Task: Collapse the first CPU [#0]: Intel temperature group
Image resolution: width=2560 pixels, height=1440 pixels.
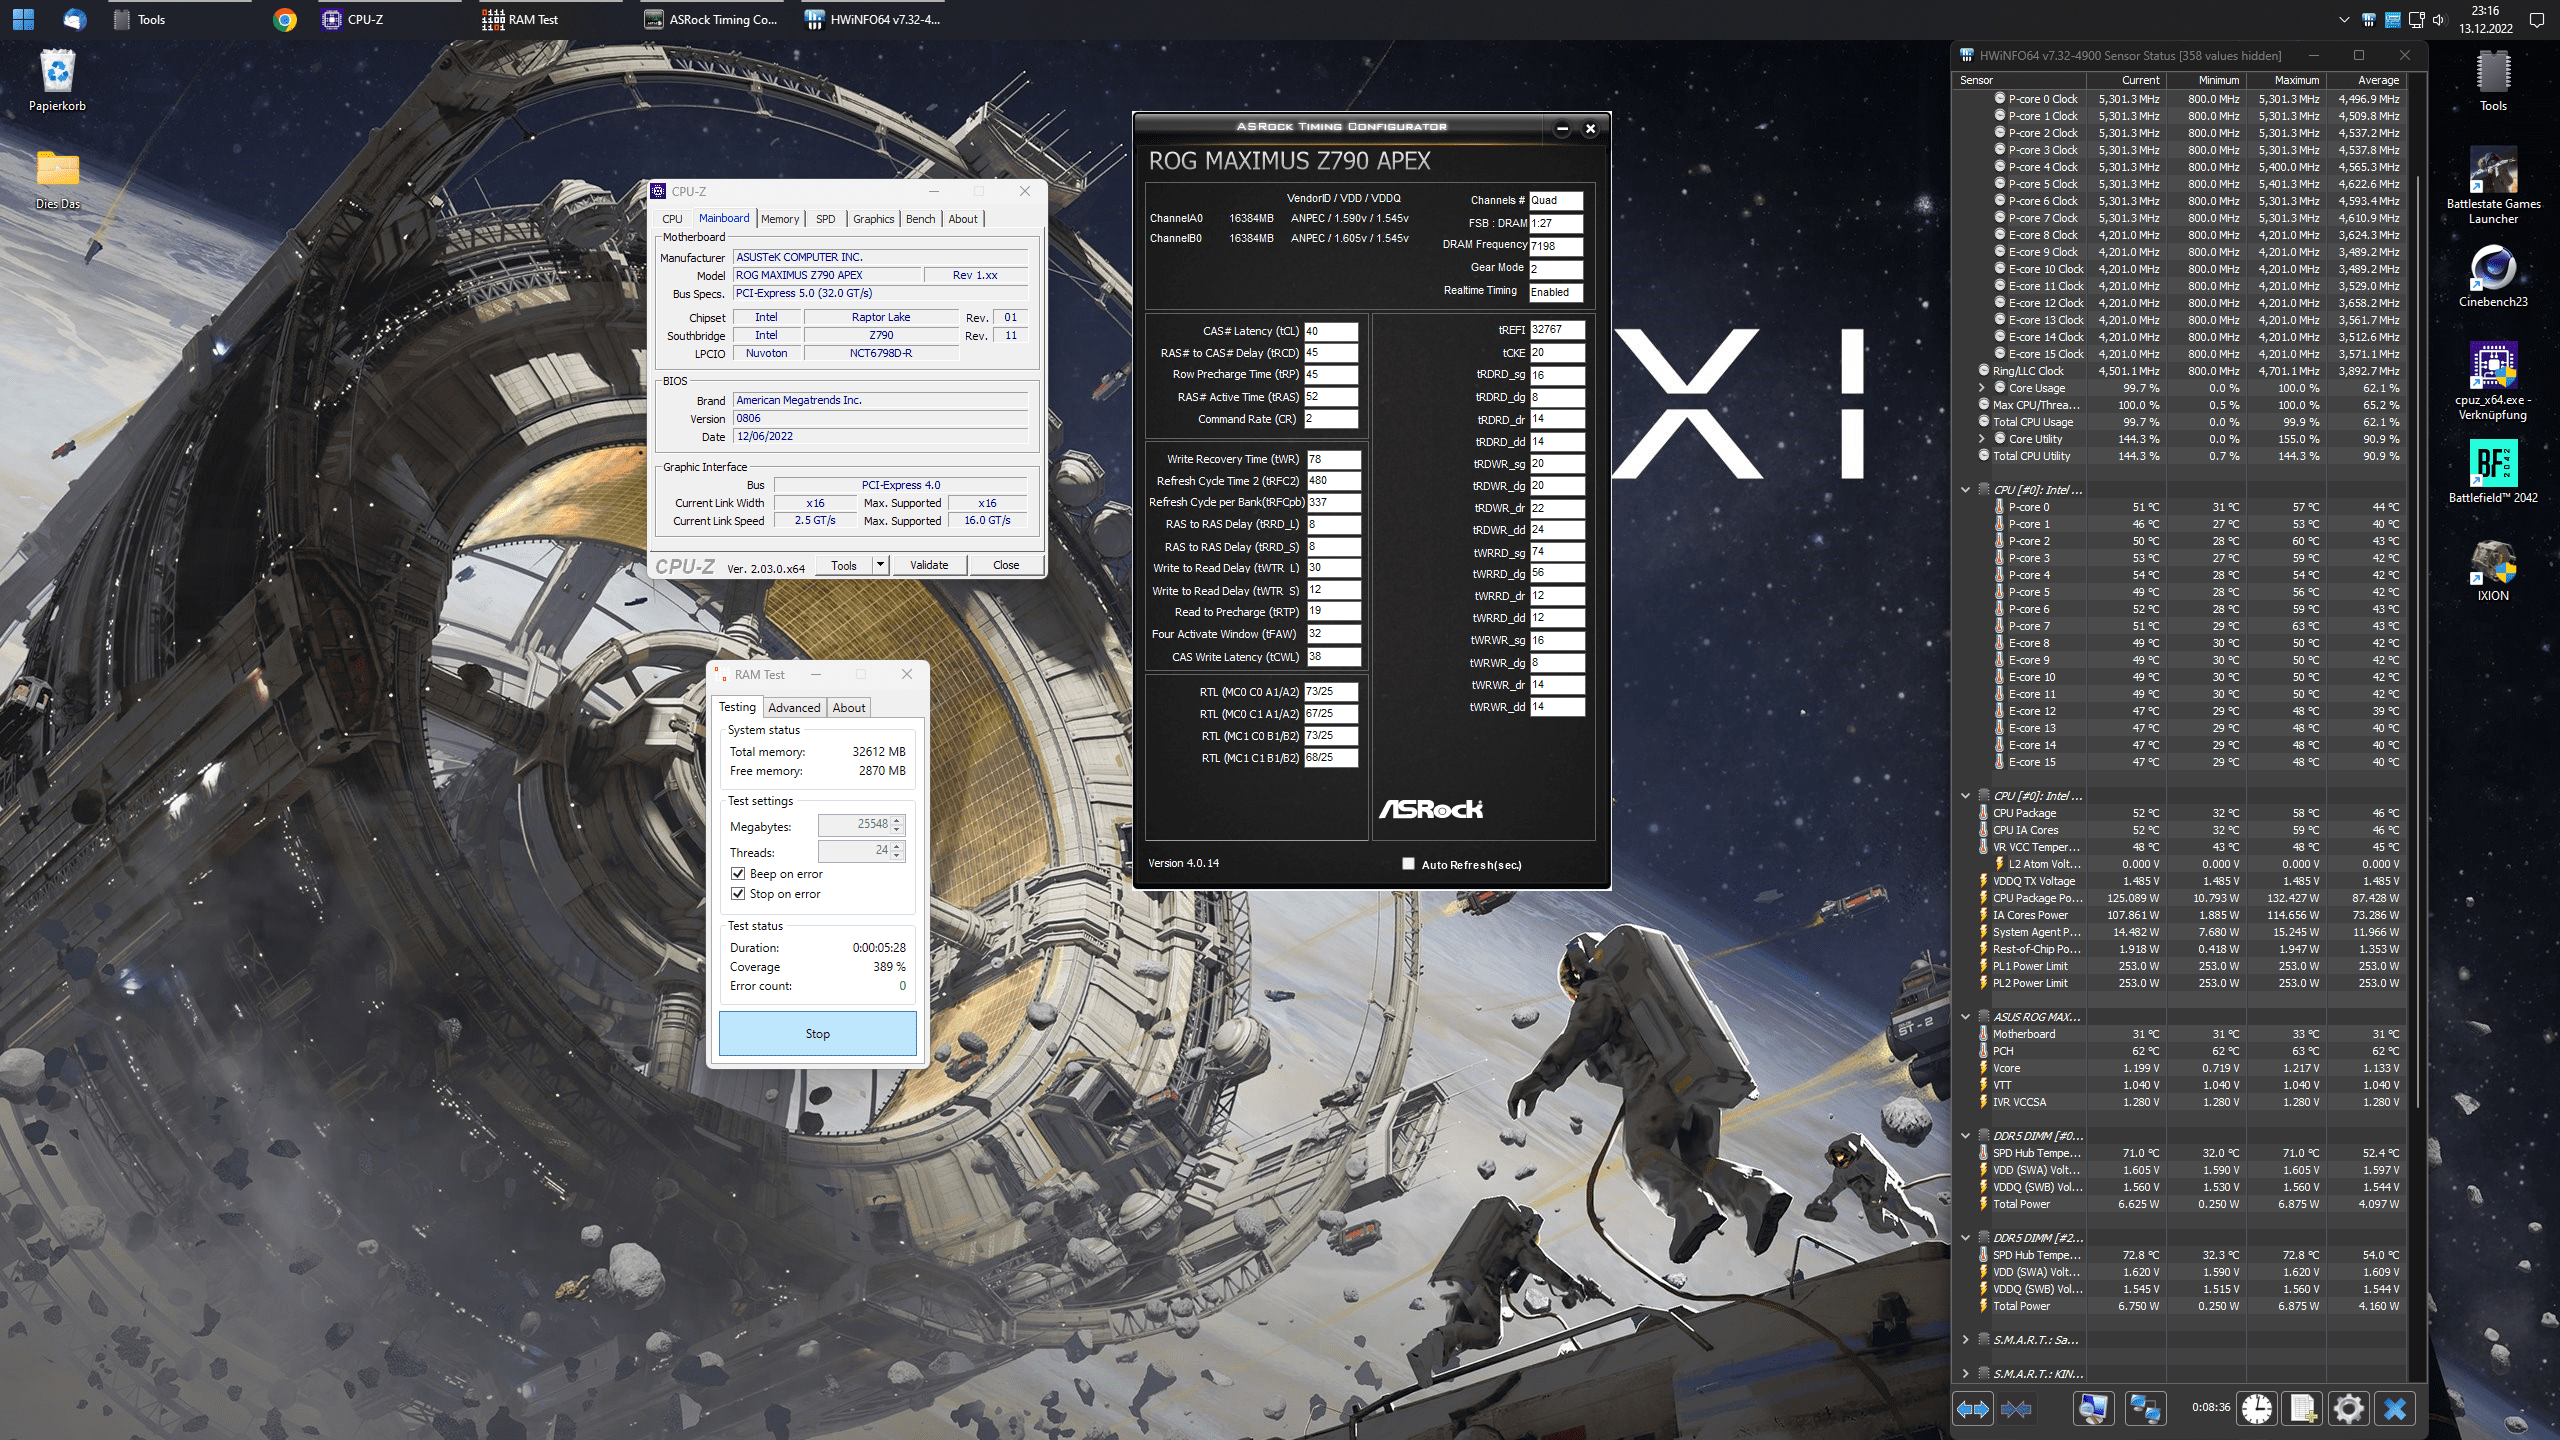Action: tap(1965, 490)
